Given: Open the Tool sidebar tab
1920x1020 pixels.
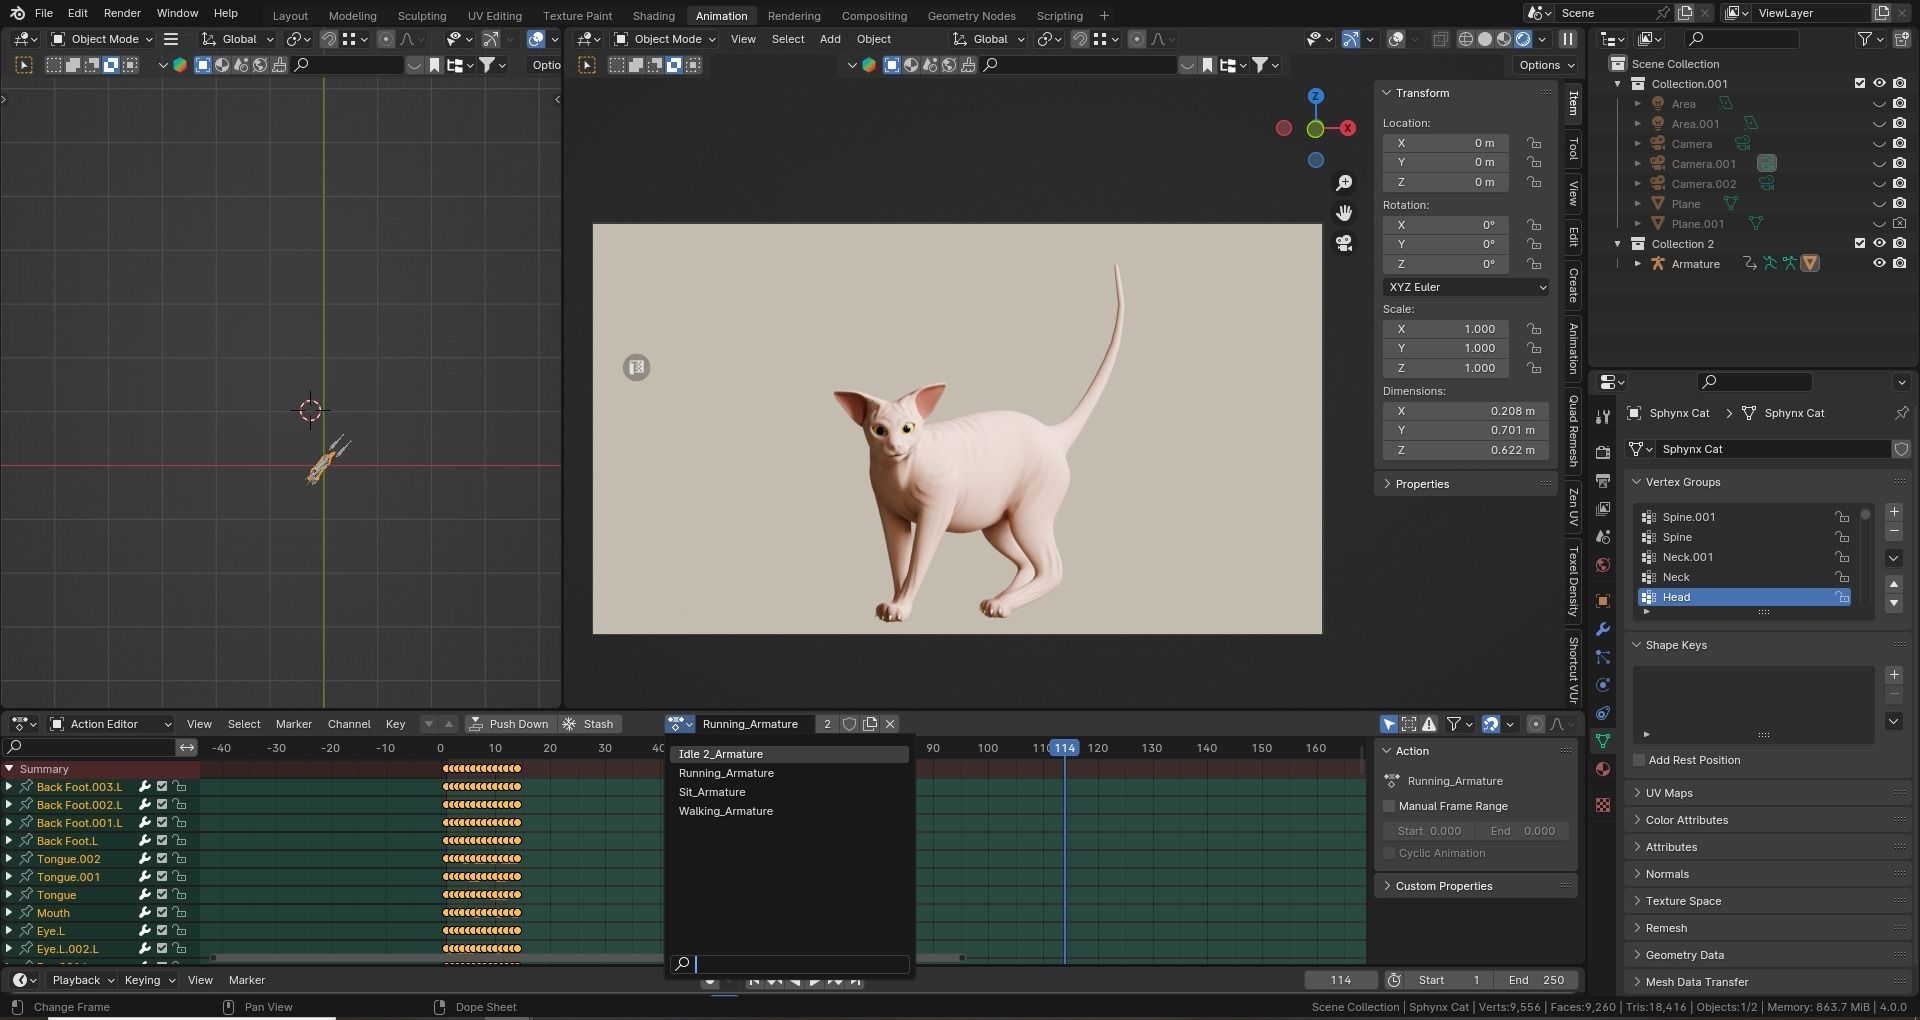Looking at the screenshot, I should (1574, 148).
